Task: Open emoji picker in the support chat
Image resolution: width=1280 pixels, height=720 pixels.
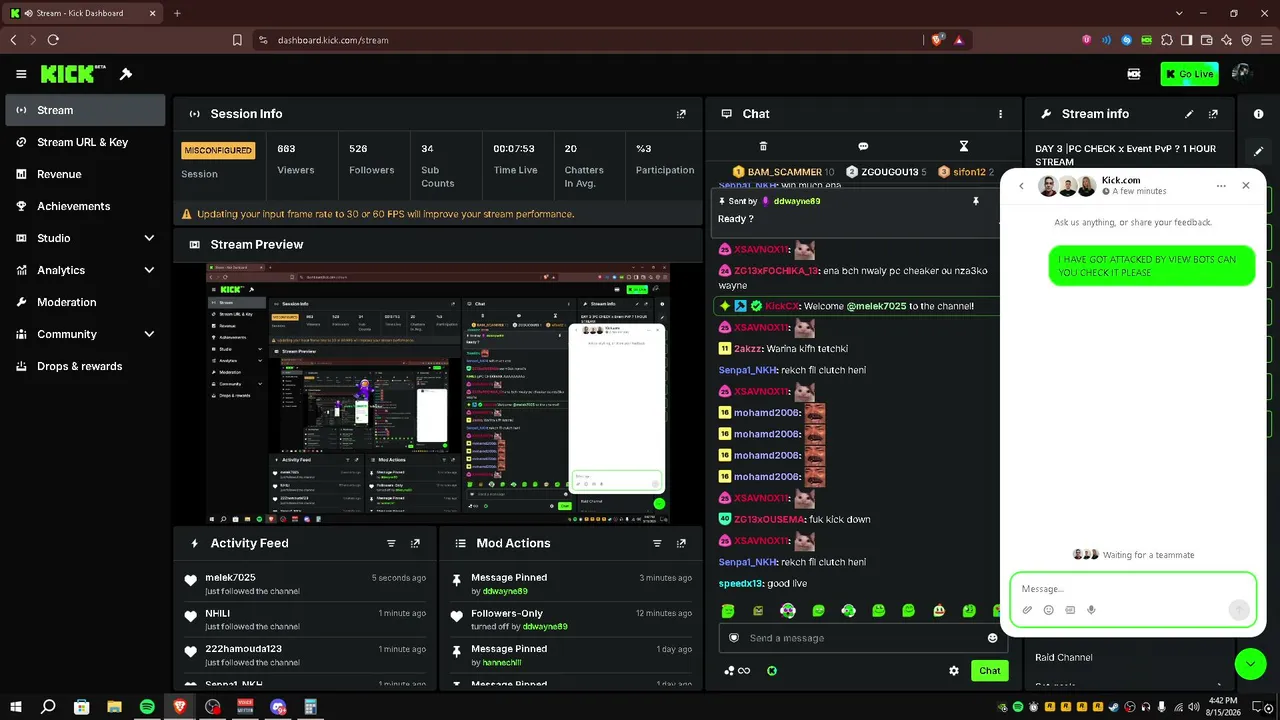Action: (x=1048, y=610)
